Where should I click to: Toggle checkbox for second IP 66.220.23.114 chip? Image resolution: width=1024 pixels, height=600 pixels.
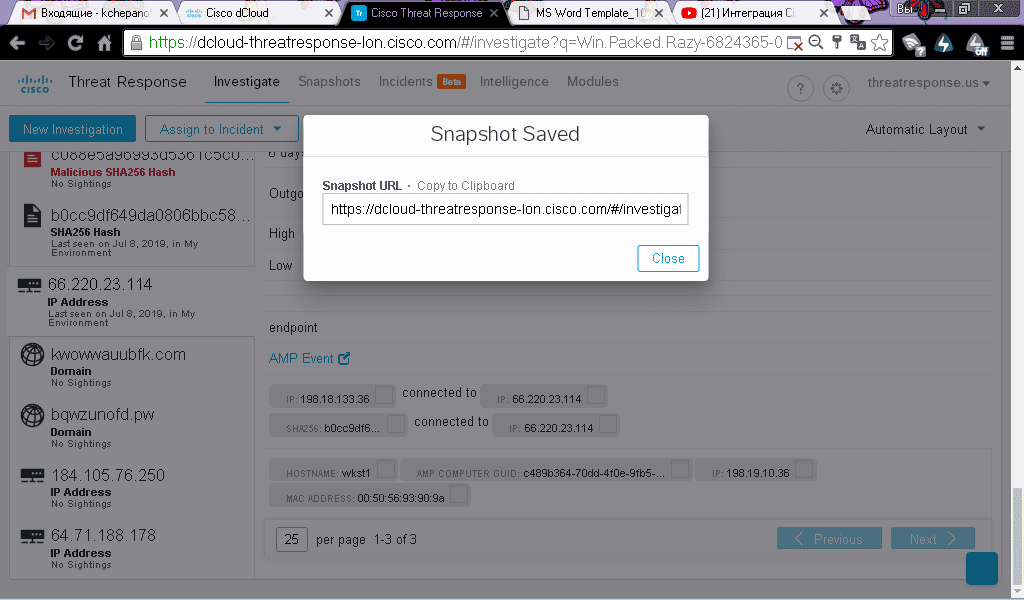tap(608, 424)
